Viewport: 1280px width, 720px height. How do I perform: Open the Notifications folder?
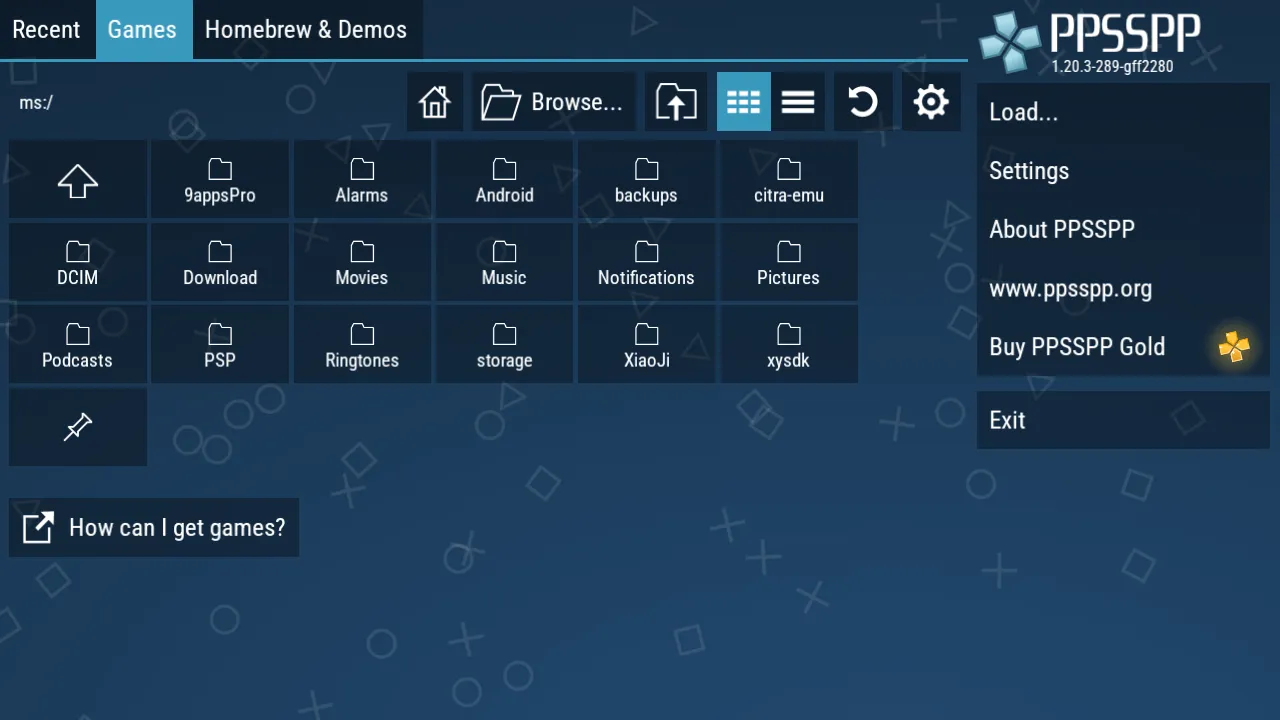(x=646, y=263)
